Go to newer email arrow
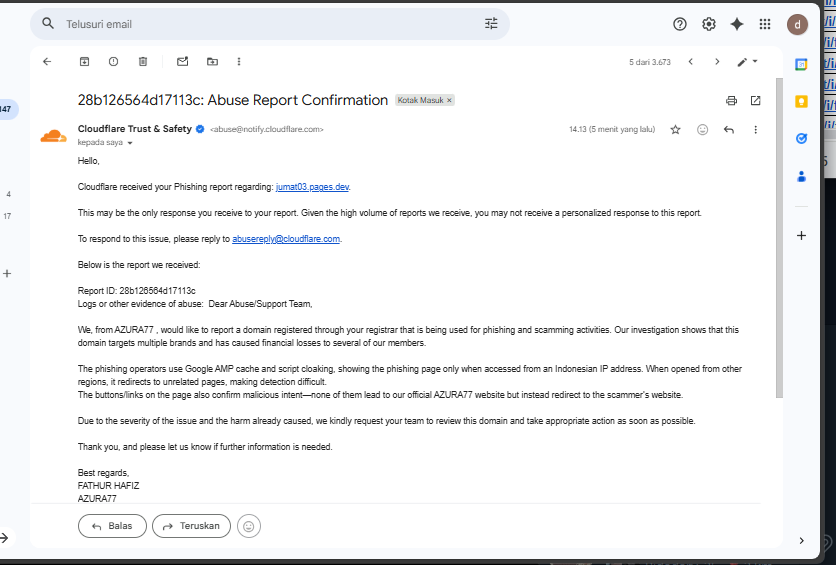836x565 pixels. click(690, 62)
